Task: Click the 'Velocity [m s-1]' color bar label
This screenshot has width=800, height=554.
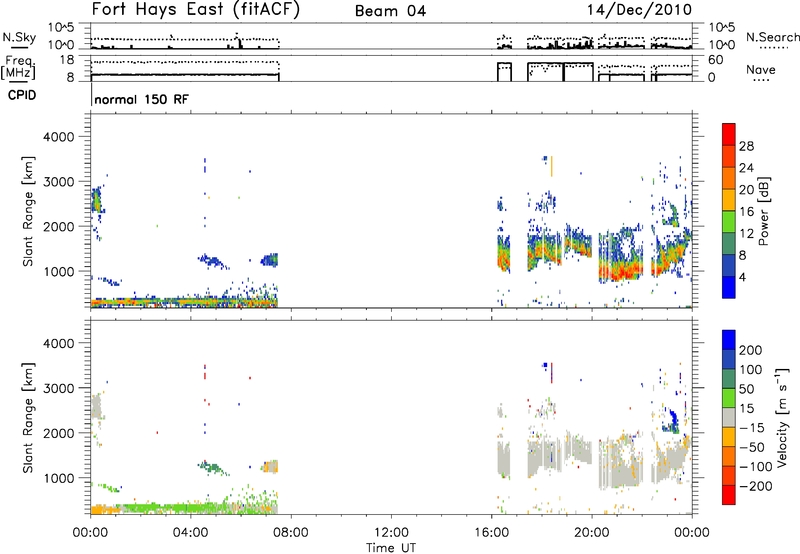Action: click(782, 417)
